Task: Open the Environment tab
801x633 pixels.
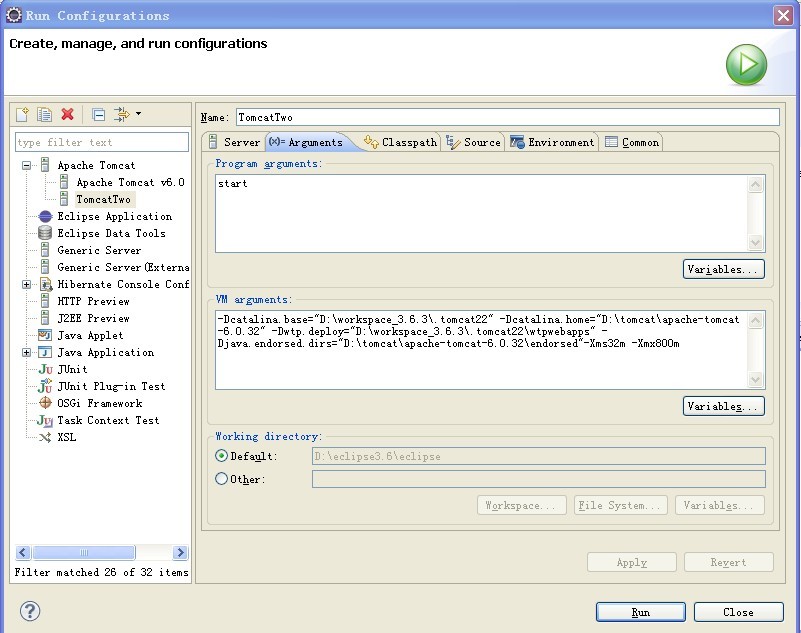Action: point(553,142)
